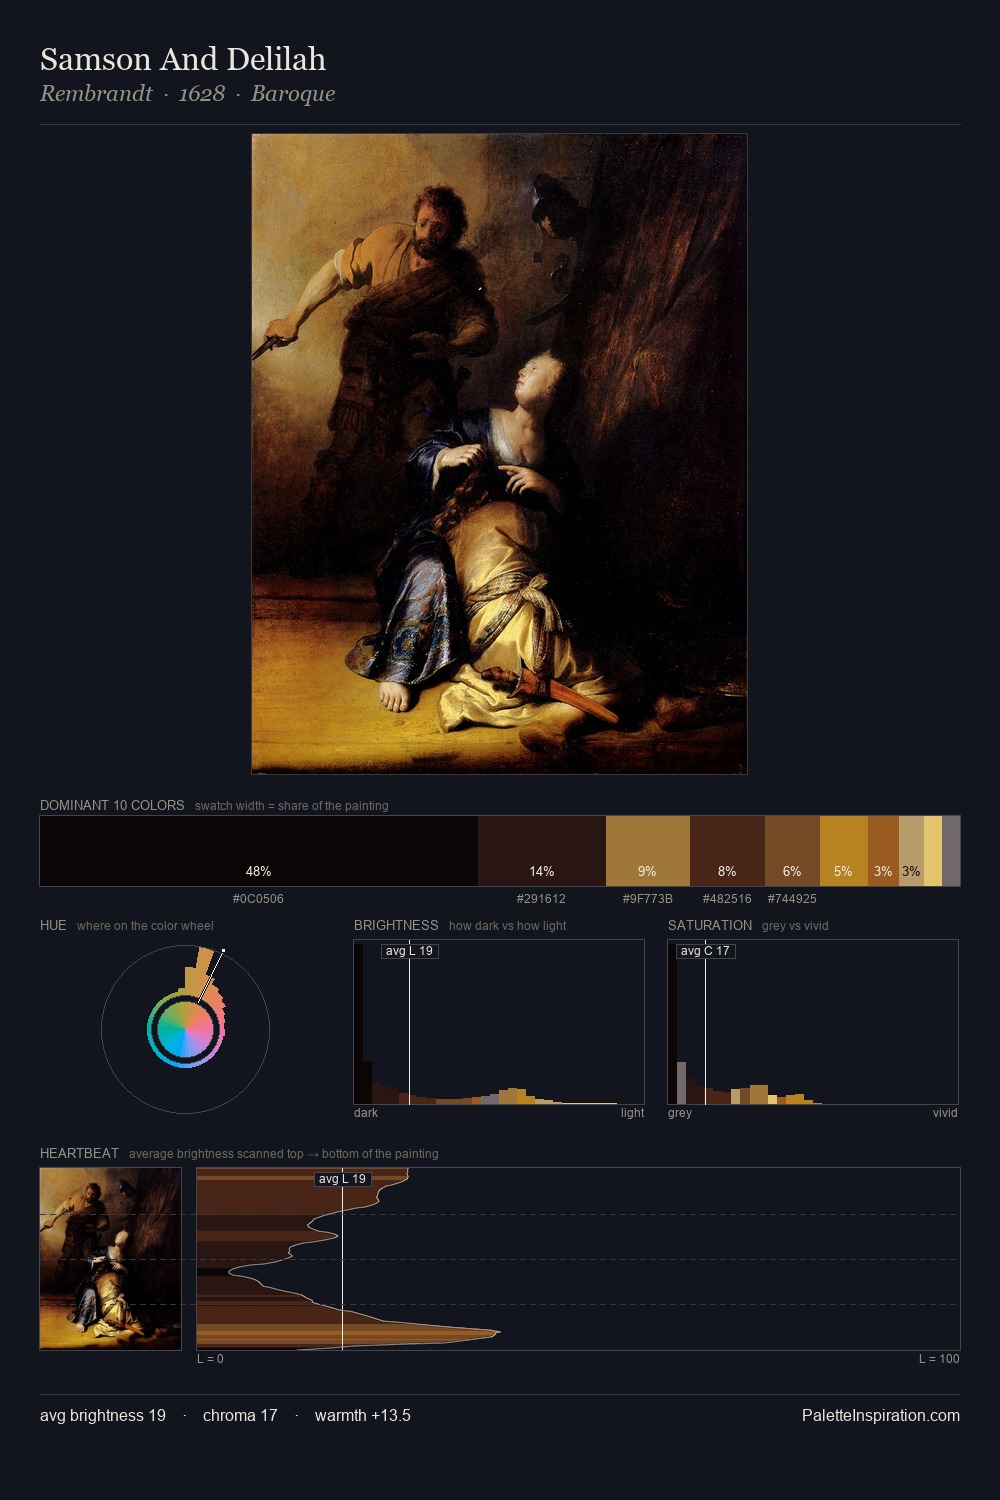The width and height of the screenshot is (1000, 1500).
Task: Open the large Samson and Delilah painting
Action: 499,454
